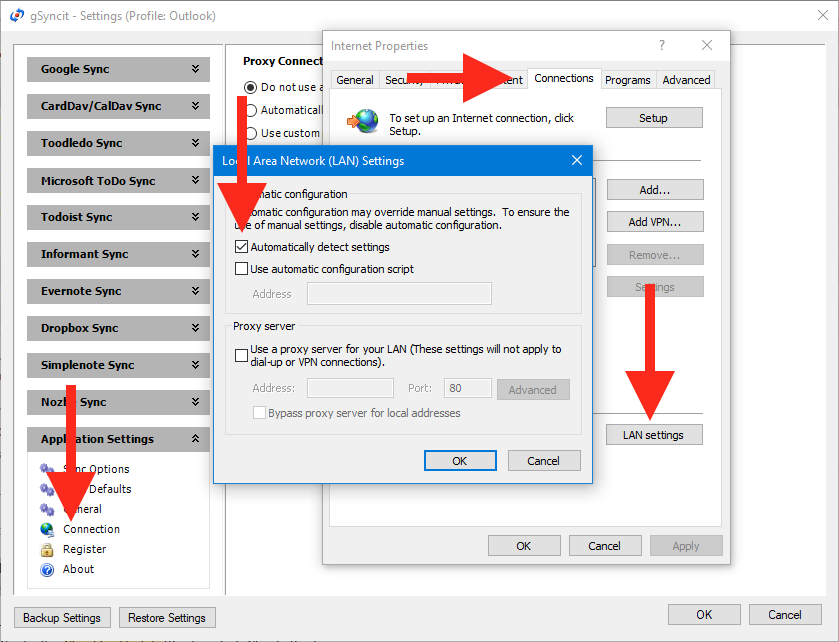This screenshot has width=839, height=642.
Task: Expand the Dropbox Sync section
Action: [x=118, y=328]
